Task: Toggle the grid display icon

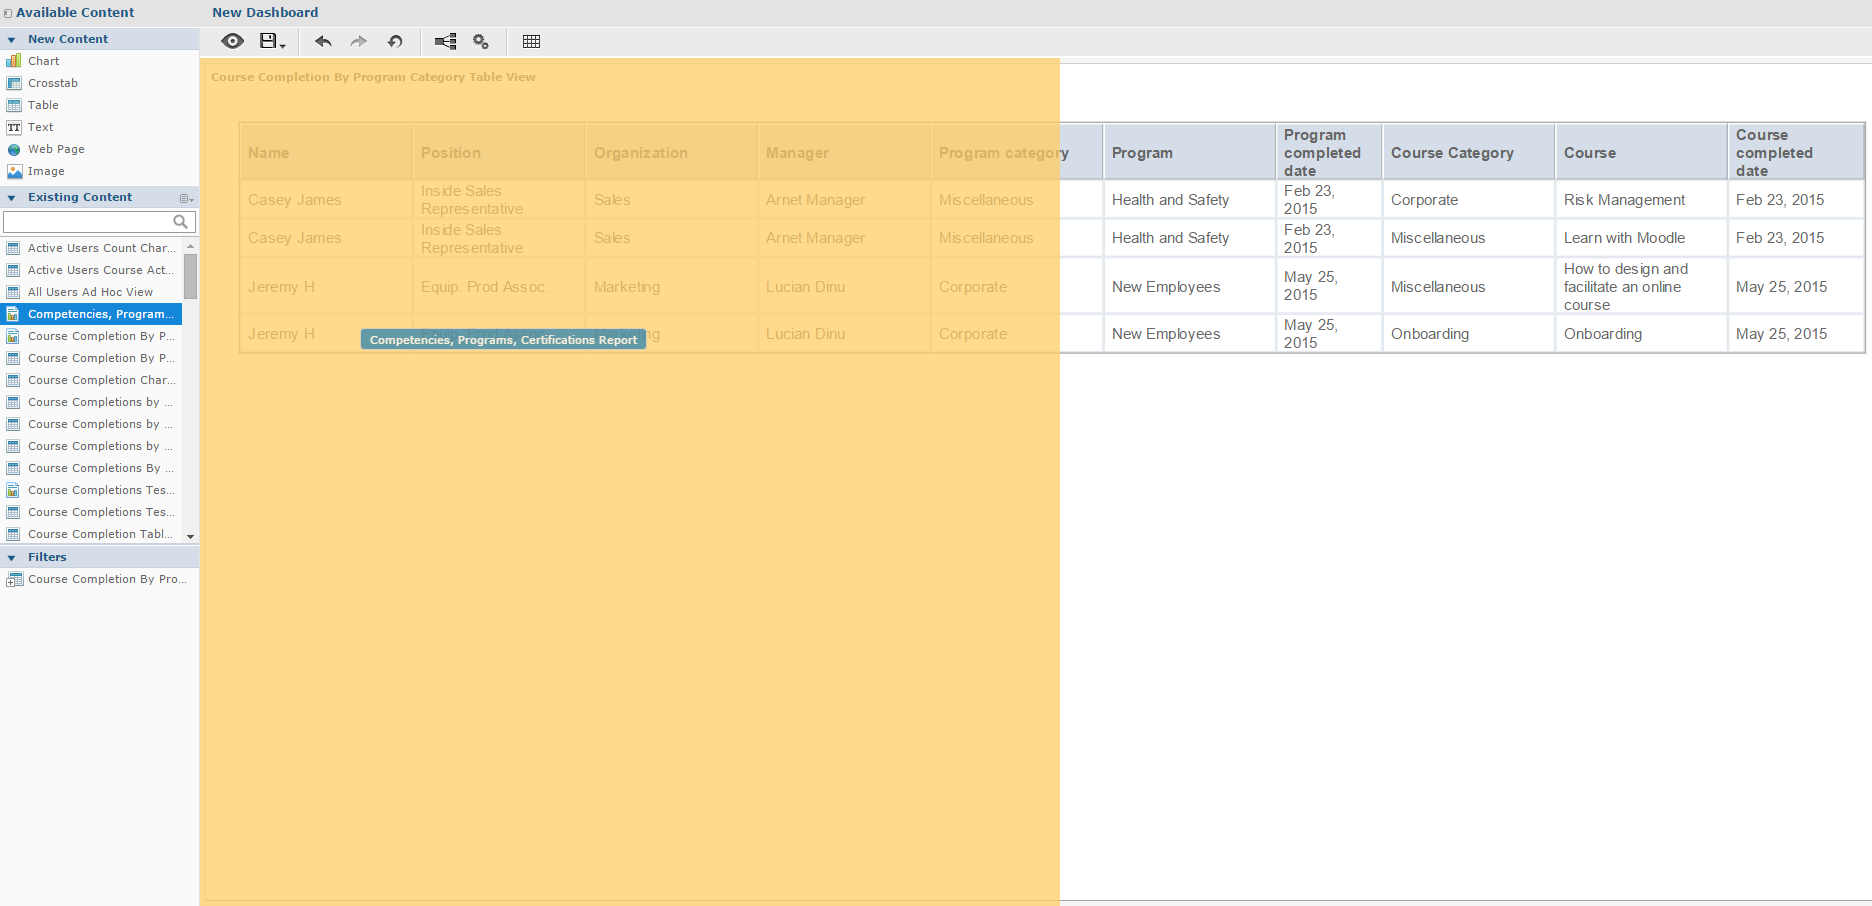Action: tap(531, 41)
